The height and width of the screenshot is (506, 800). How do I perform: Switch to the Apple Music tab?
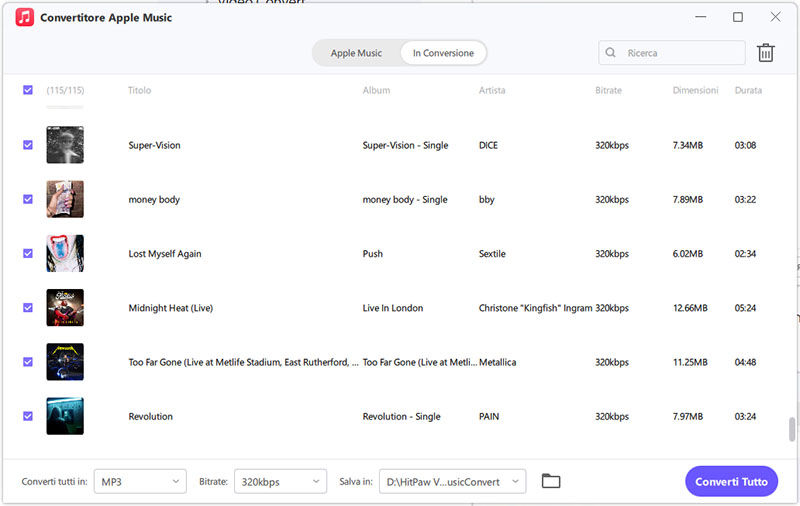coord(356,53)
